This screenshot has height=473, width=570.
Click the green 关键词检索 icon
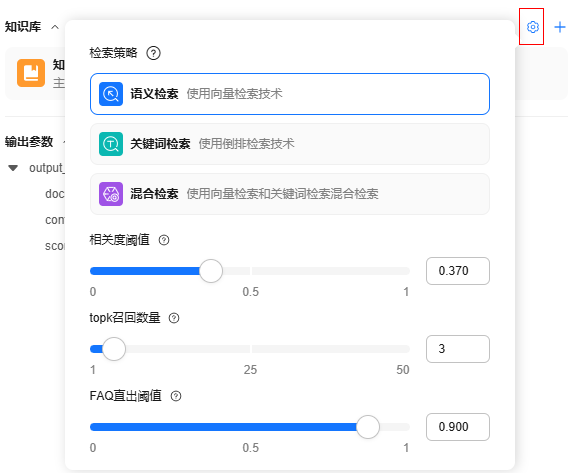[x=111, y=144]
